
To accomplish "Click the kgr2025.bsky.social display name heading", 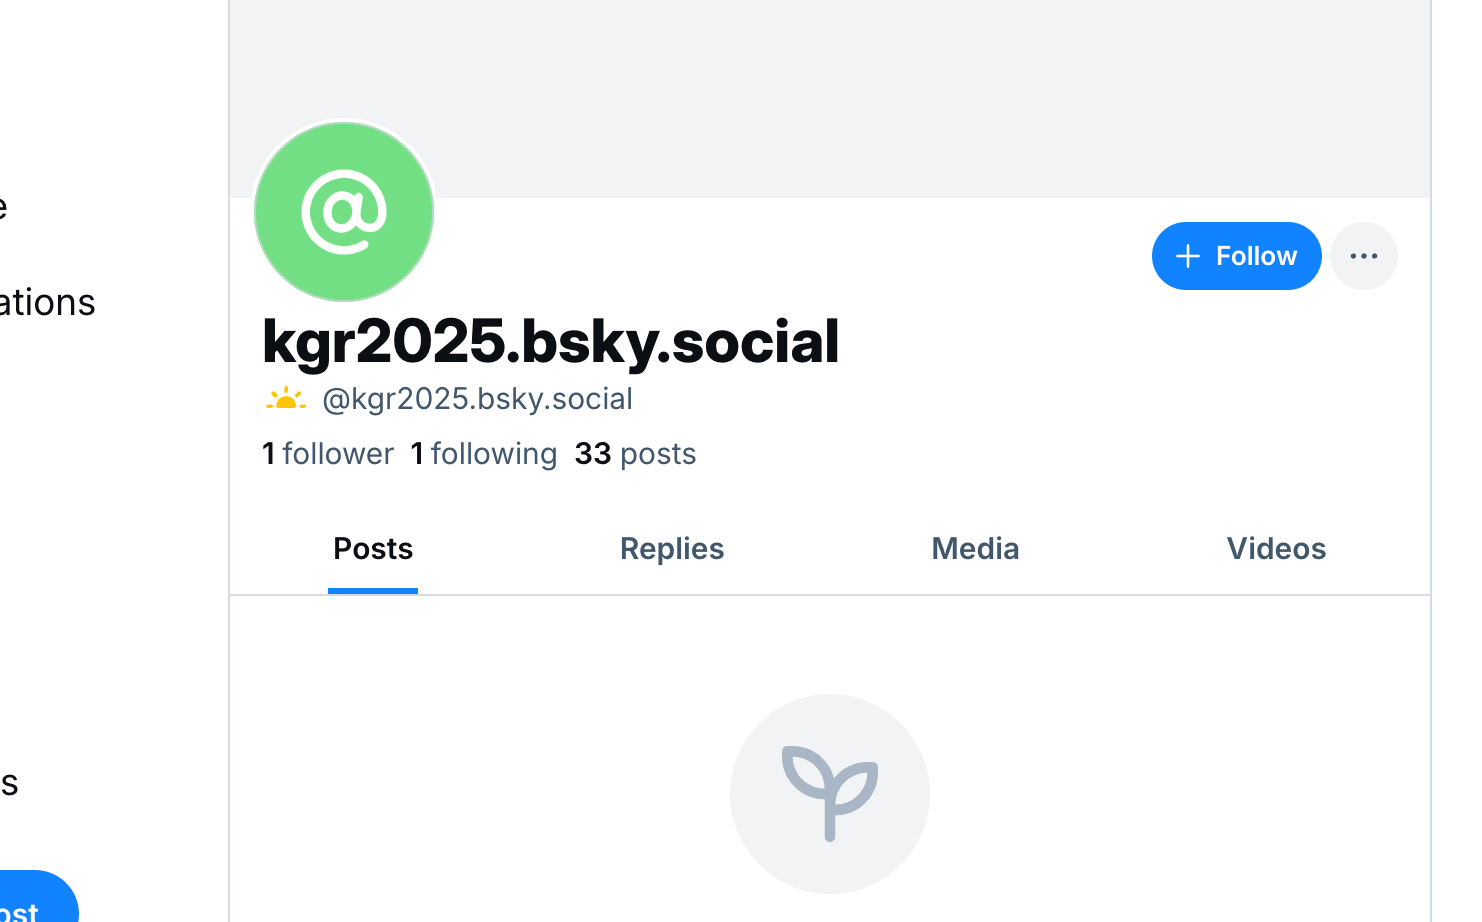I will [550, 341].
